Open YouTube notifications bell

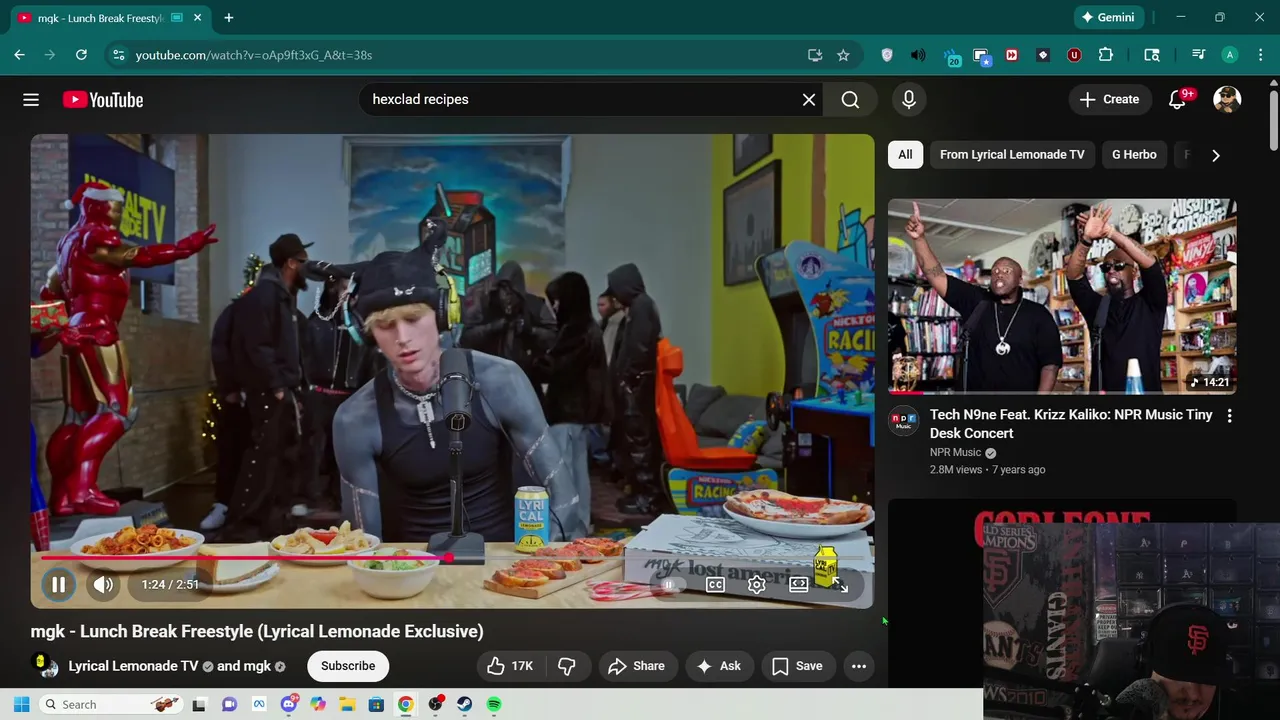tap(1178, 100)
